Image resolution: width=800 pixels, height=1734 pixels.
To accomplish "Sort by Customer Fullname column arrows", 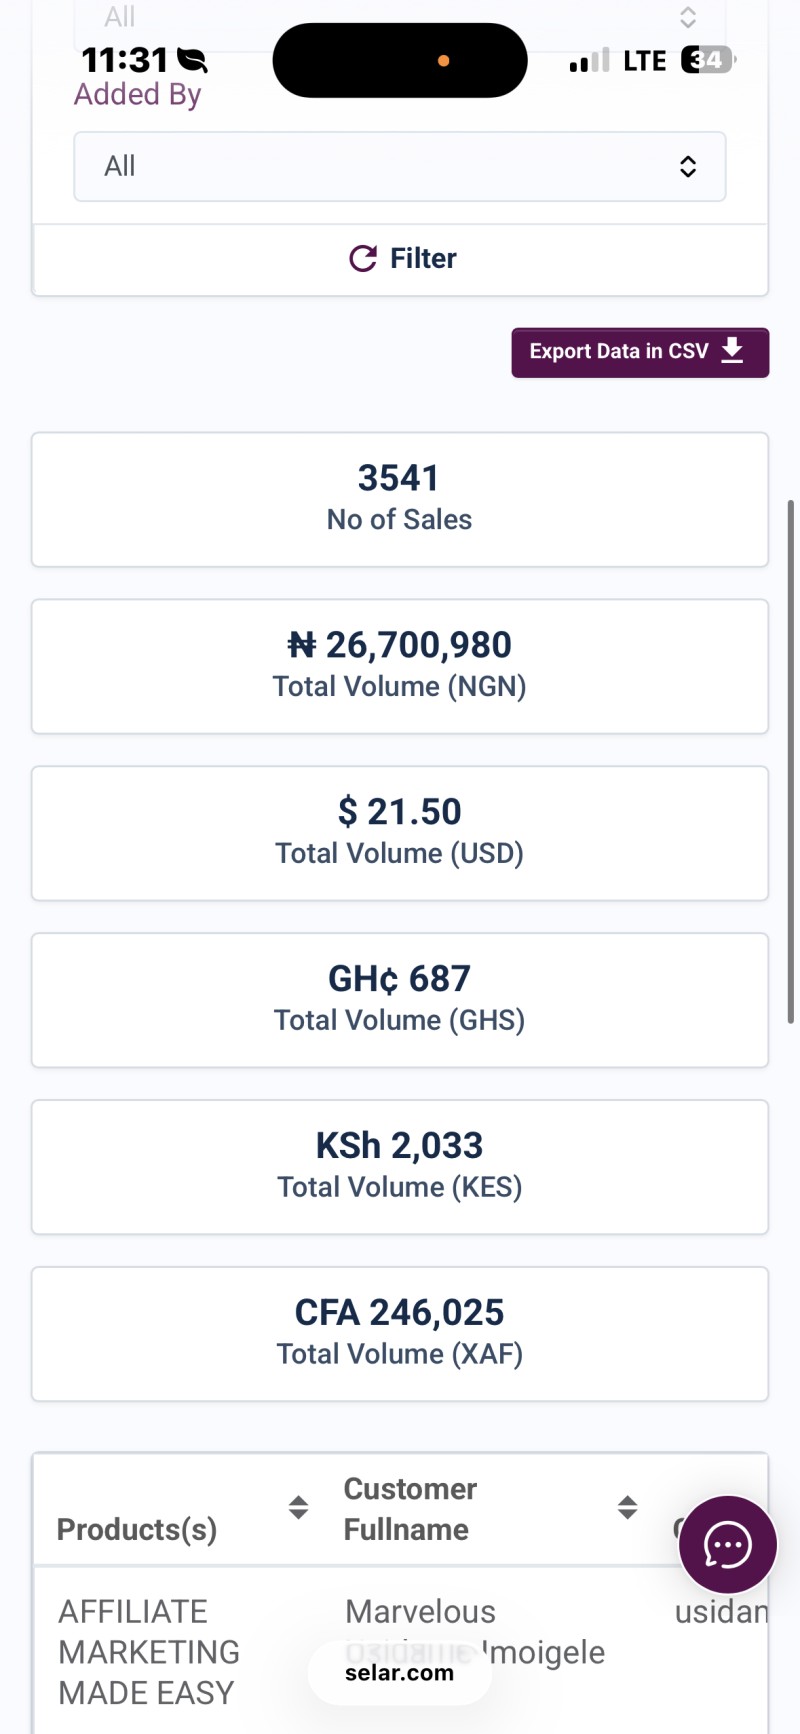I will pos(627,1508).
